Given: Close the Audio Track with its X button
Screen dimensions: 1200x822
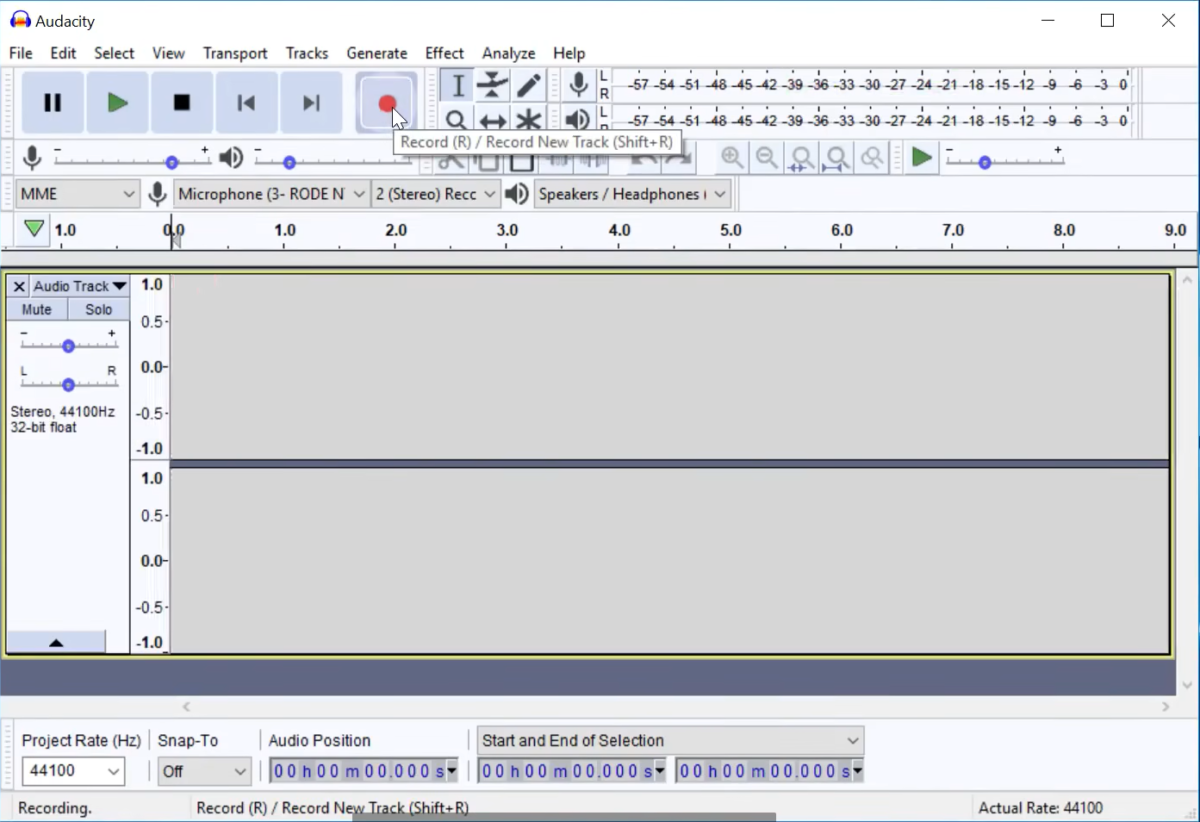Looking at the screenshot, I should (18, 286).
